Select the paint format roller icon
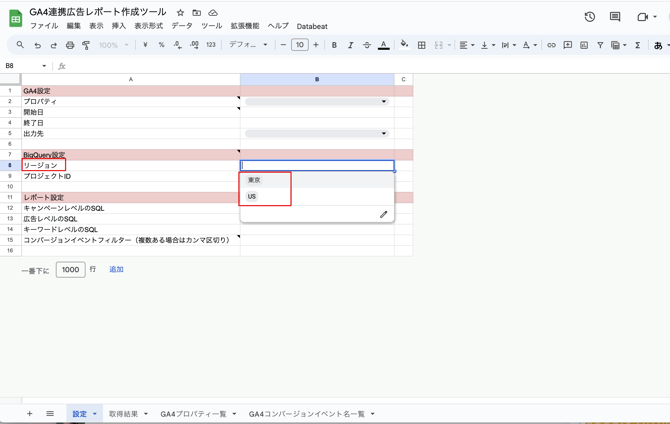The image size is (670, 424). point(86,45)
